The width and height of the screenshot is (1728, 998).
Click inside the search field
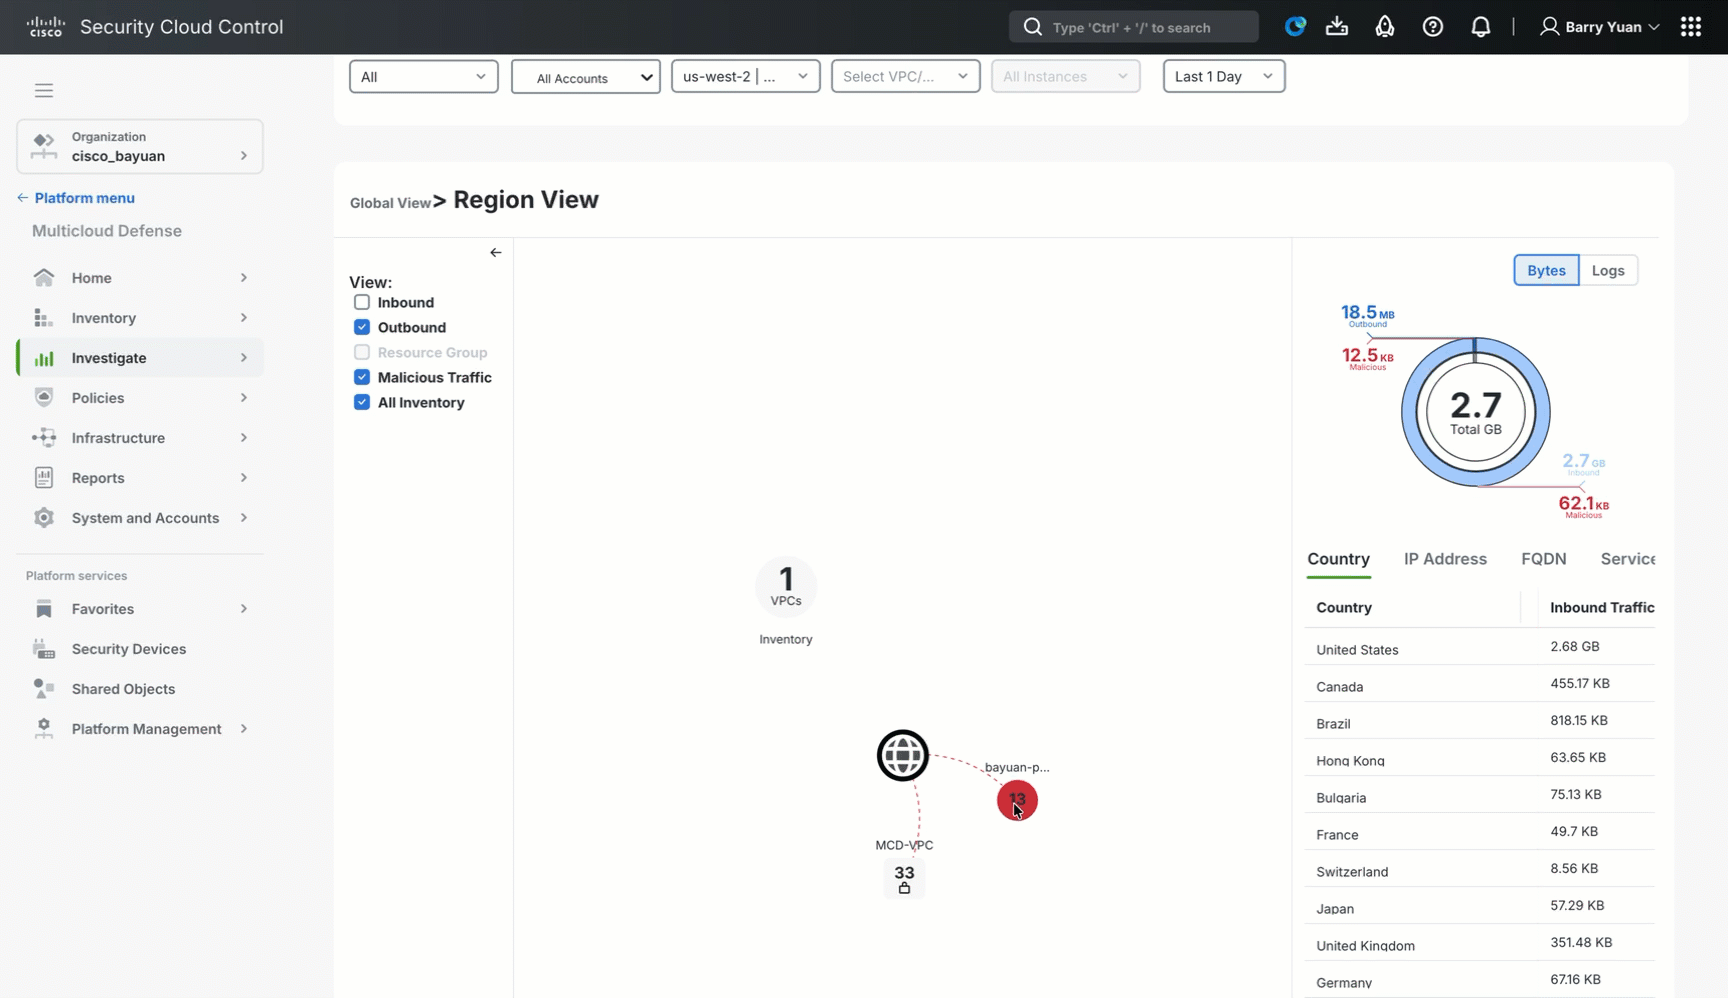1133,27
